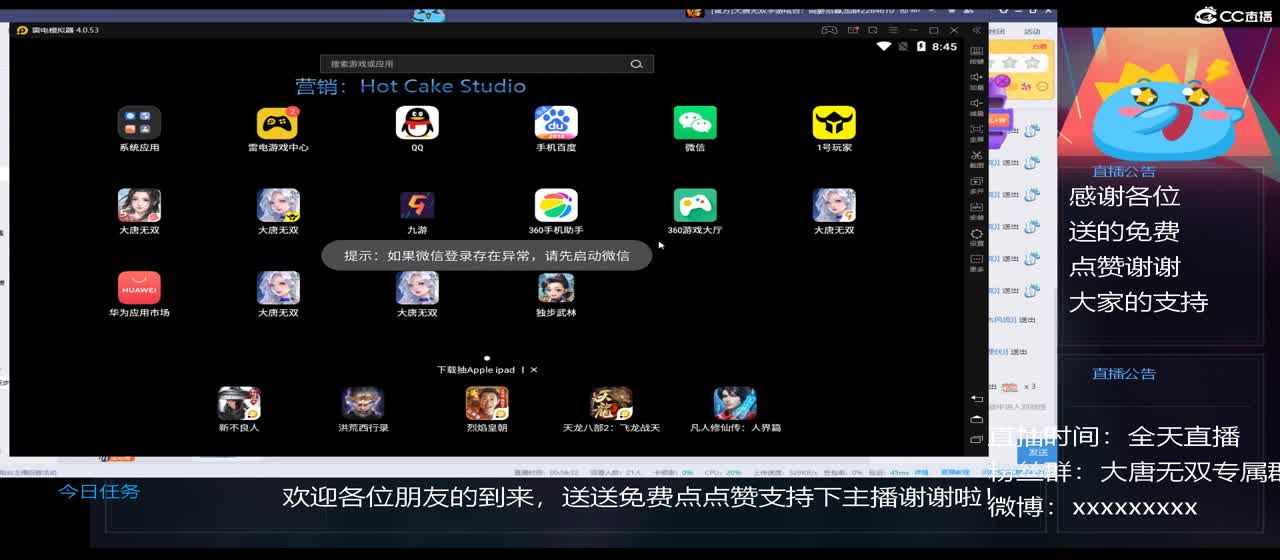Open 按键 keyboard mapping in sidebar
Image resolution: width=1280 pixels, height=560 pixels.
[977, 54]
